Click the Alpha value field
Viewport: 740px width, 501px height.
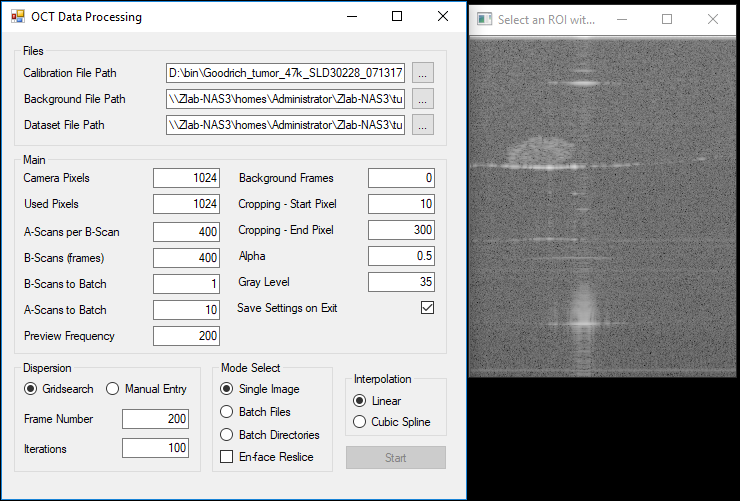(401, 256)
